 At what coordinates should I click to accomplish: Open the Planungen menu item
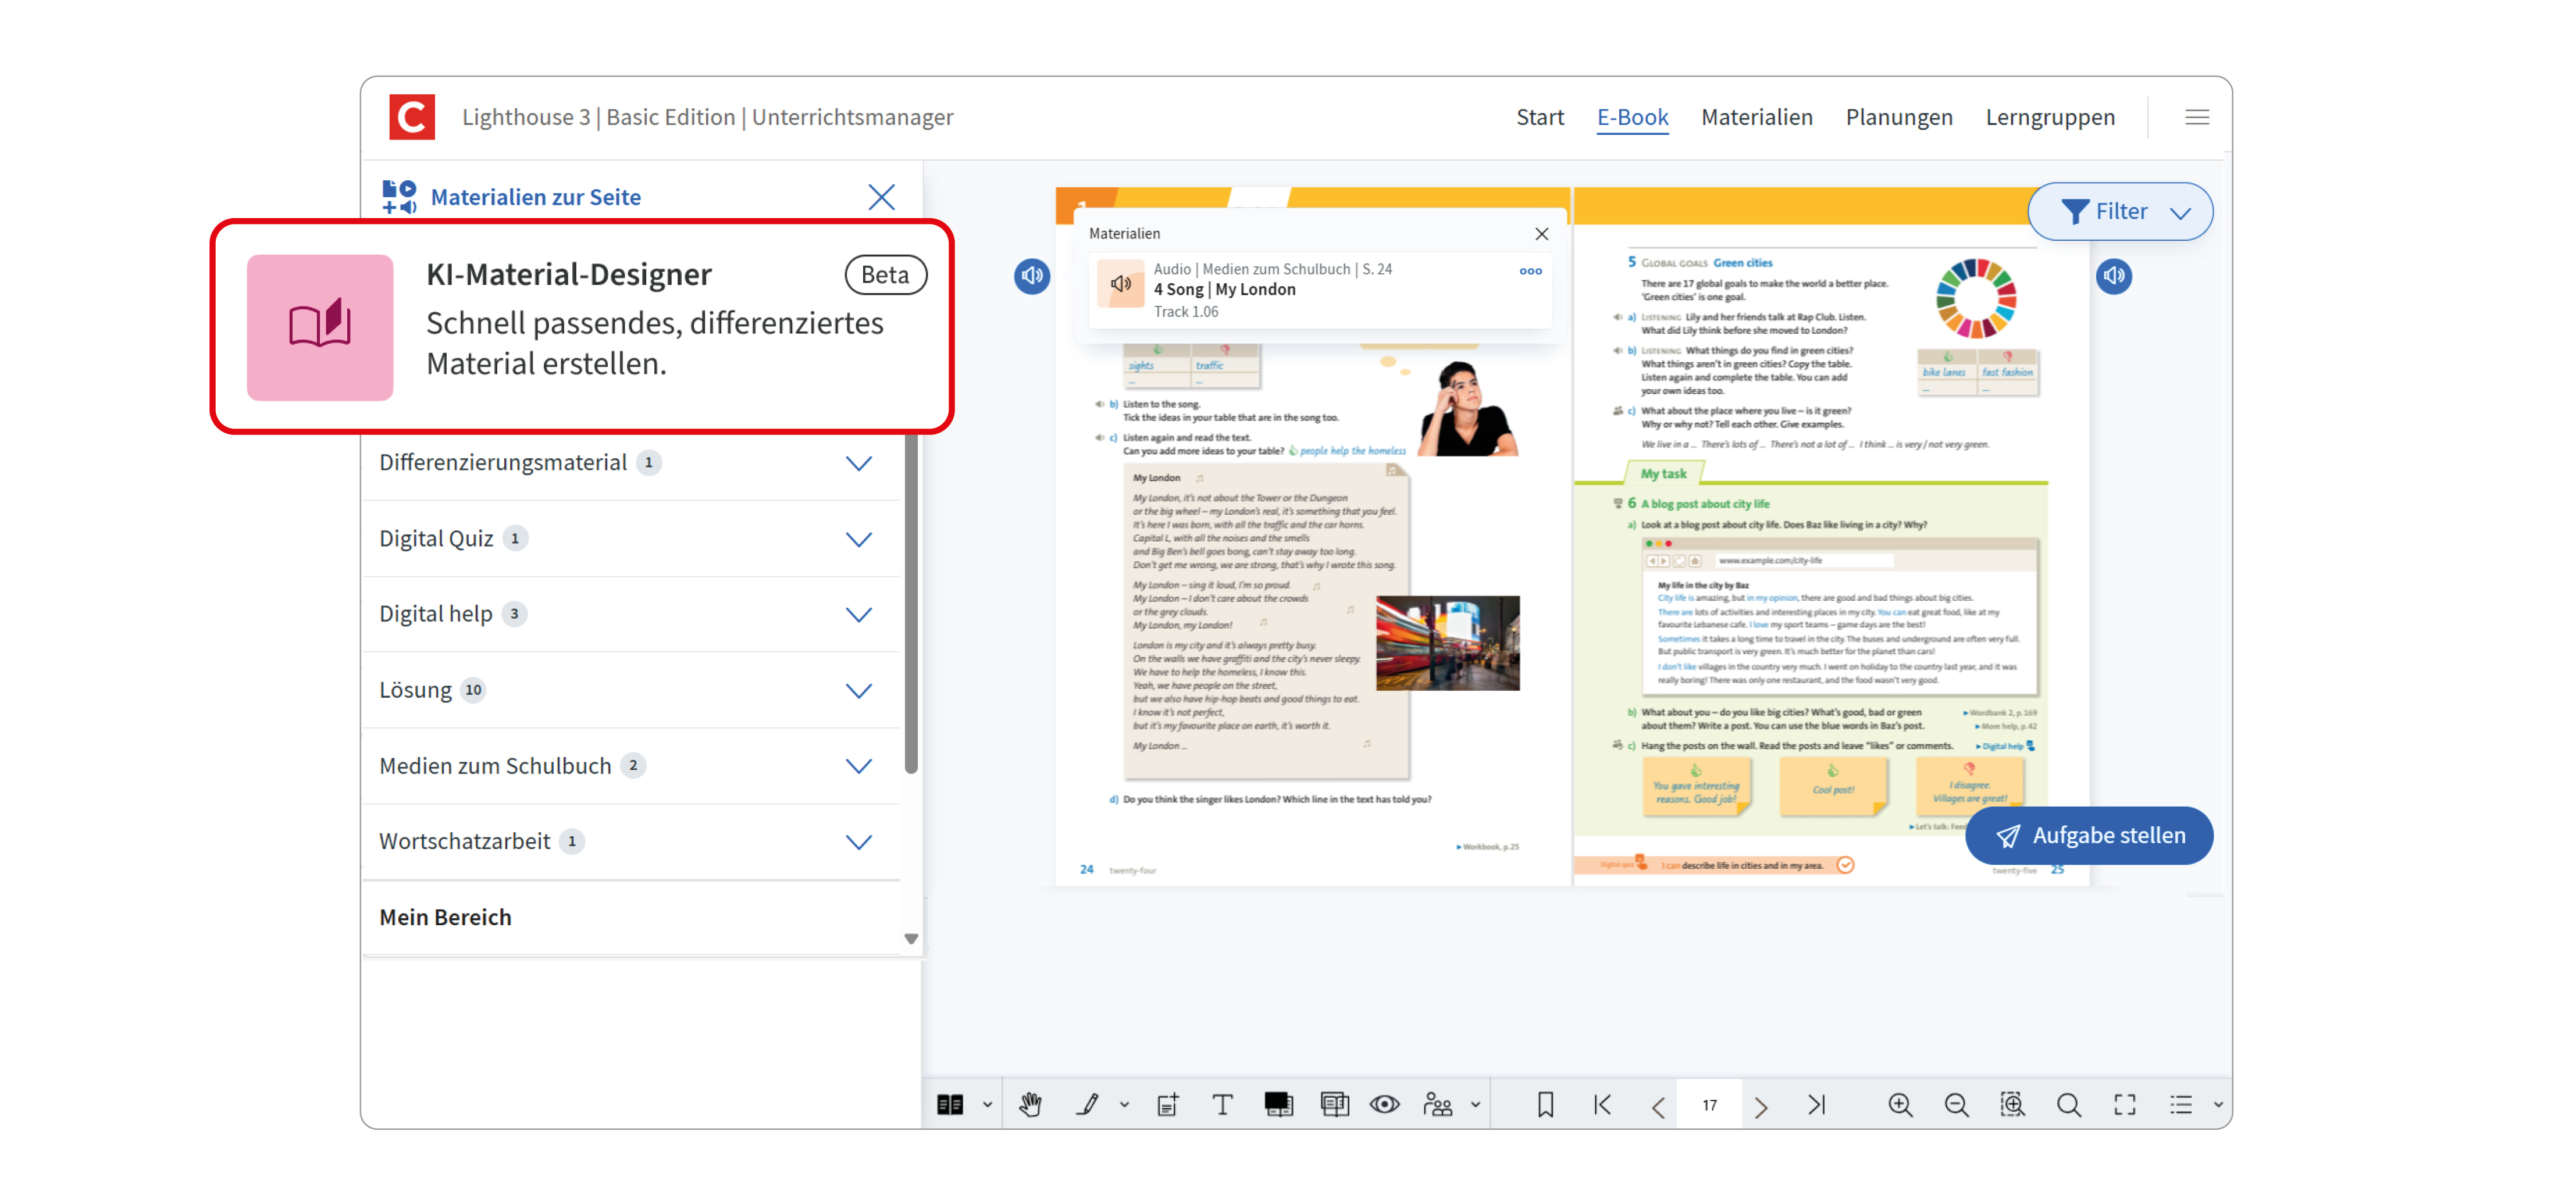(x=1899, y=117)
